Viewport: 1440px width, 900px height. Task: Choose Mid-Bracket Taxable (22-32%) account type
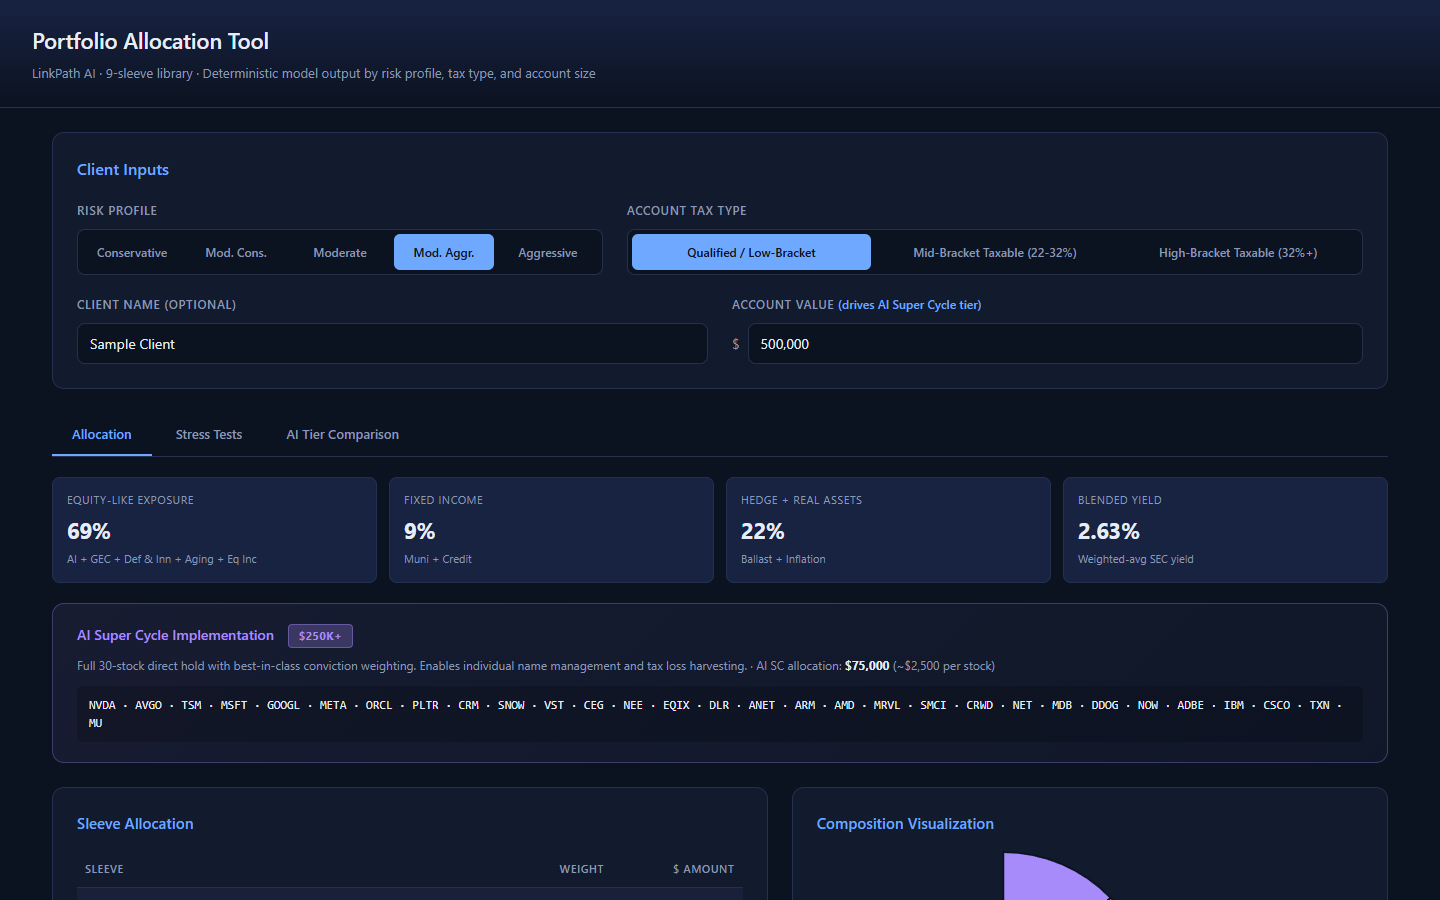coord(995,252)
